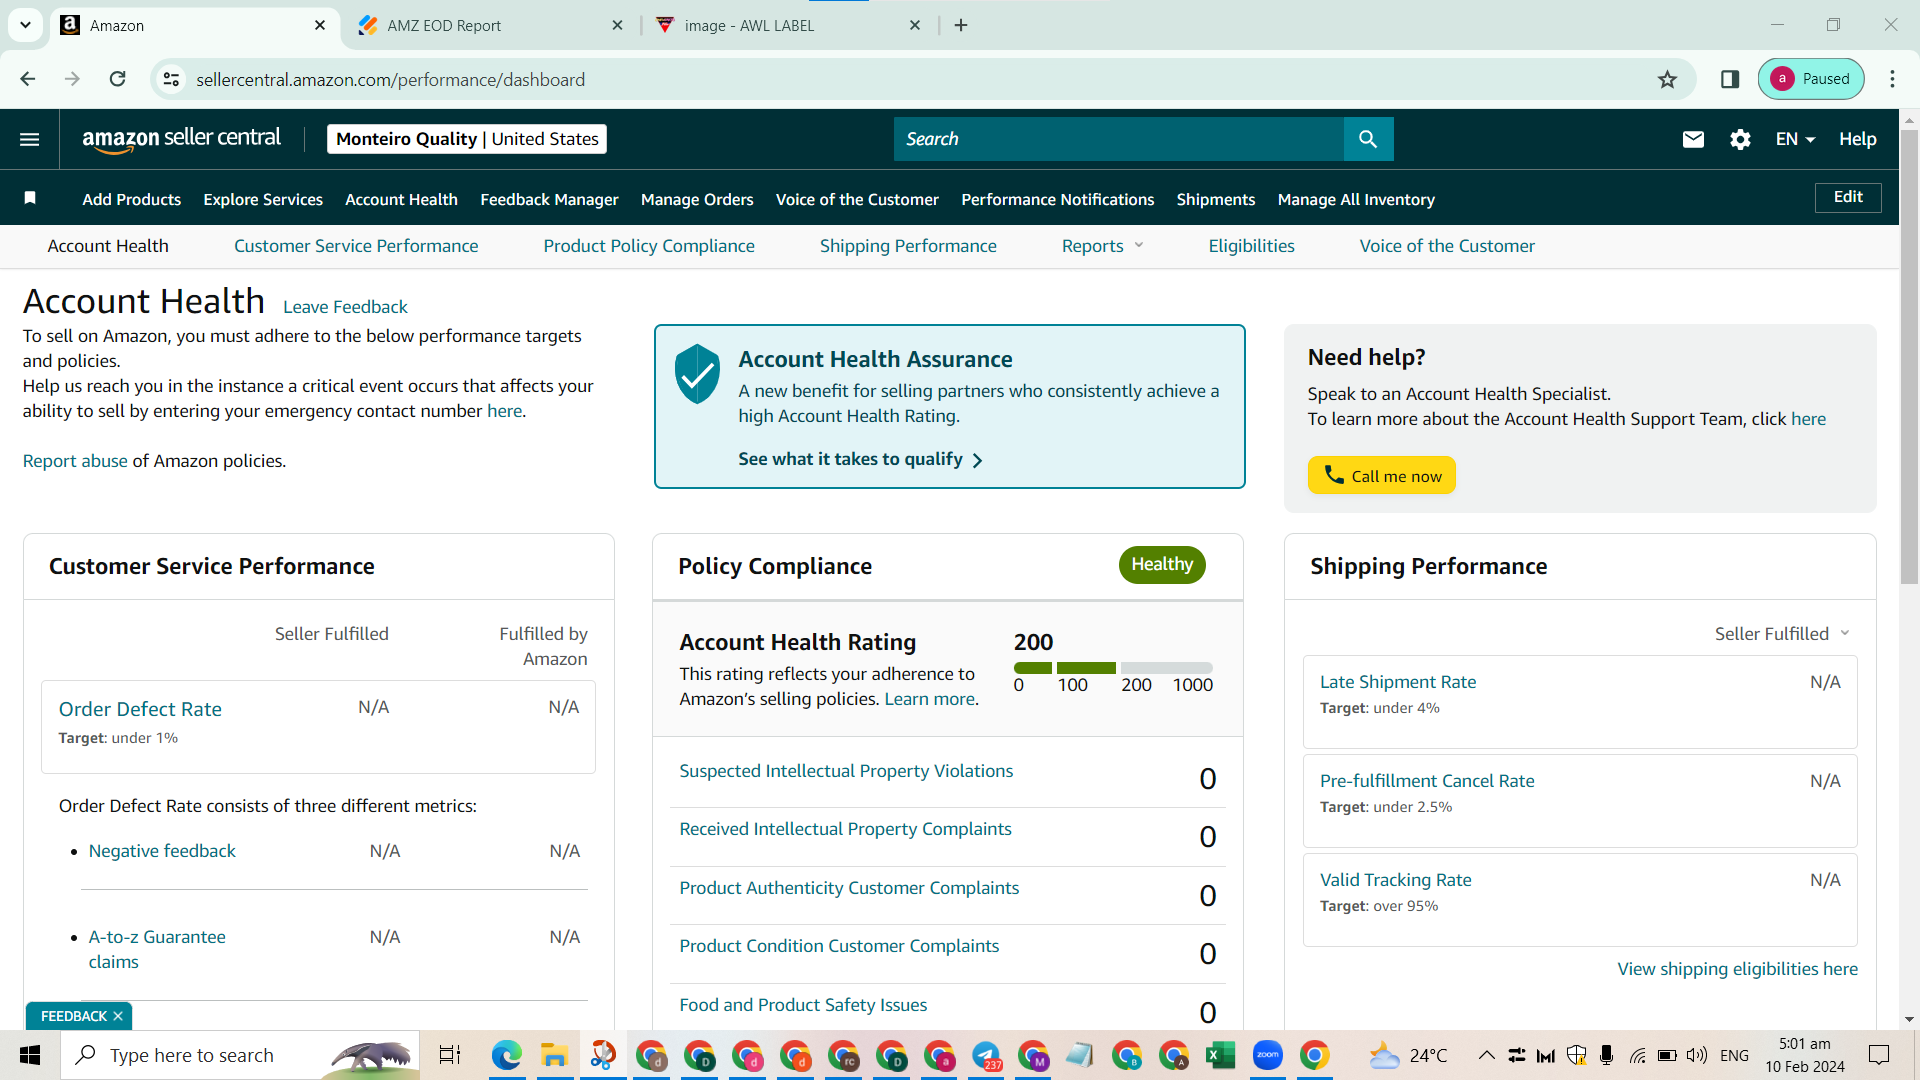The image size is (1920, 1080).
Task: Click Help in the header
Action: (x=1857, y=139)
